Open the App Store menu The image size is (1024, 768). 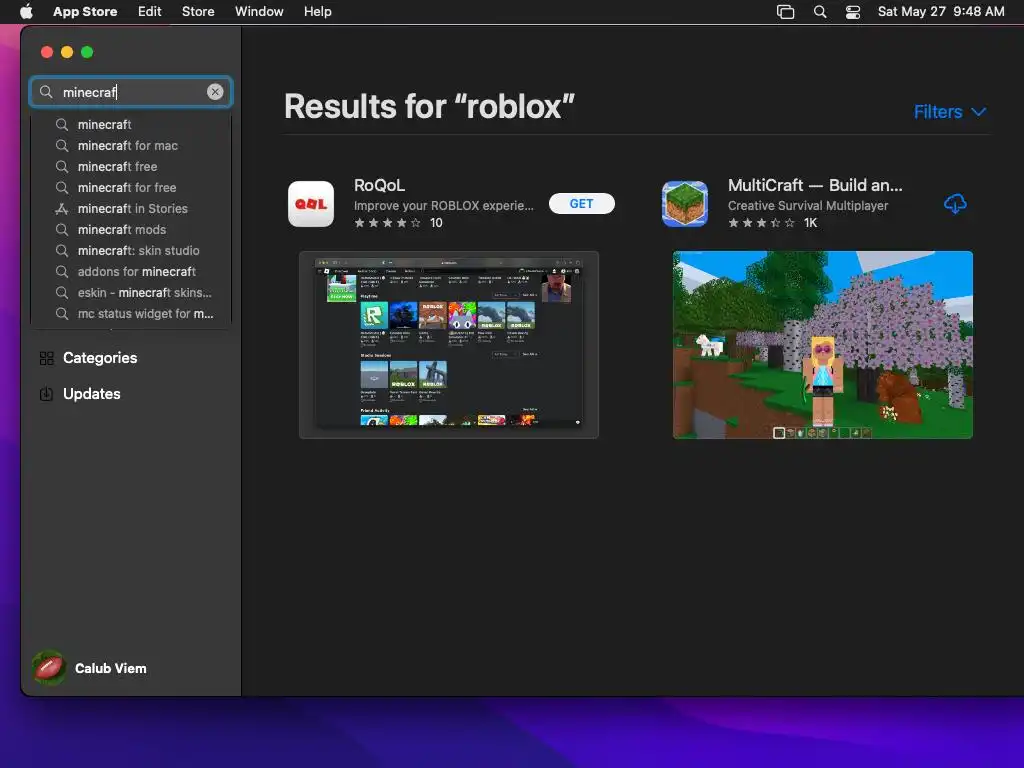point(85,11)
